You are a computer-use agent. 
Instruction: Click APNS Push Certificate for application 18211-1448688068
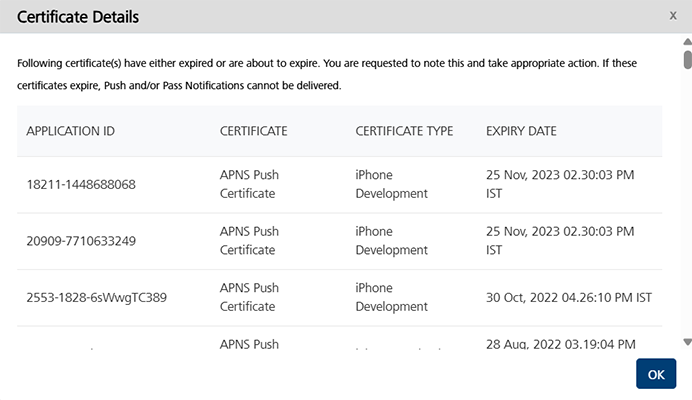[x=249, y=184]
